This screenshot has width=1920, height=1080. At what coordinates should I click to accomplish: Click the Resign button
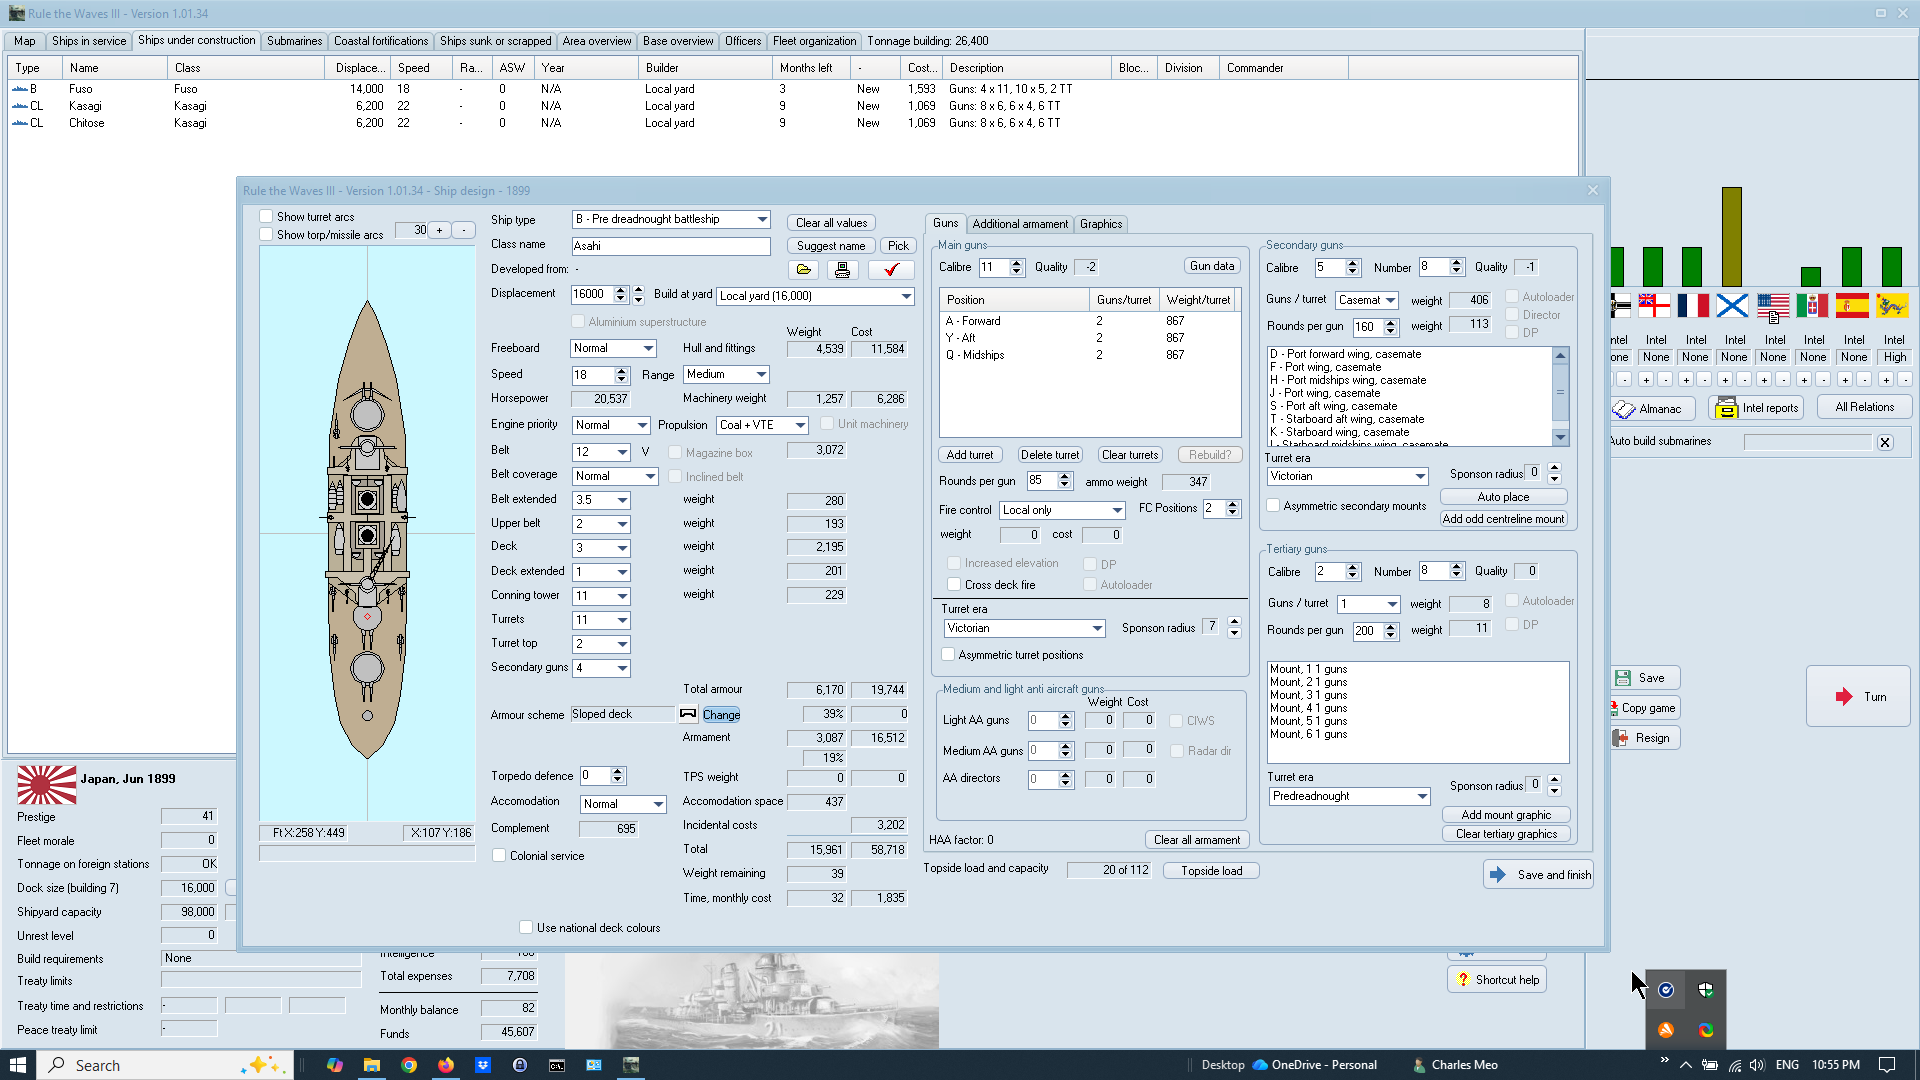pyautogui.click(x=1645, y=738)
